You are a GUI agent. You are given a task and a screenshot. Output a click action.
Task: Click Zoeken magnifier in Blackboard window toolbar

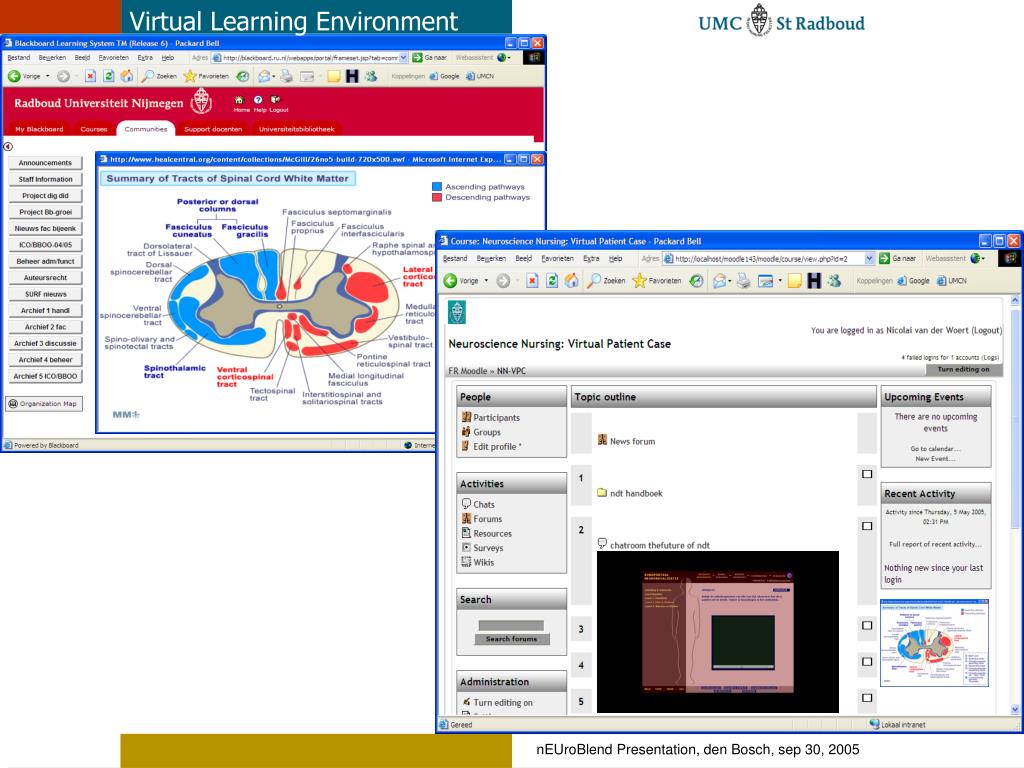pos(148,76)
